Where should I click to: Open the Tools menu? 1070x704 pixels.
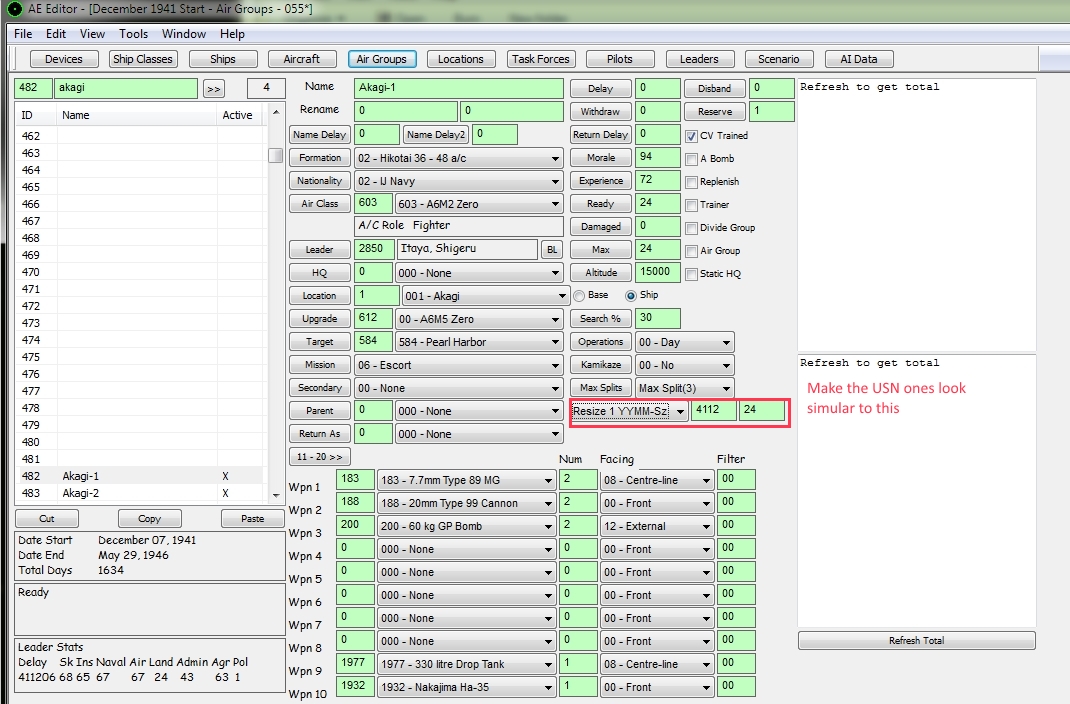(133, 33)
